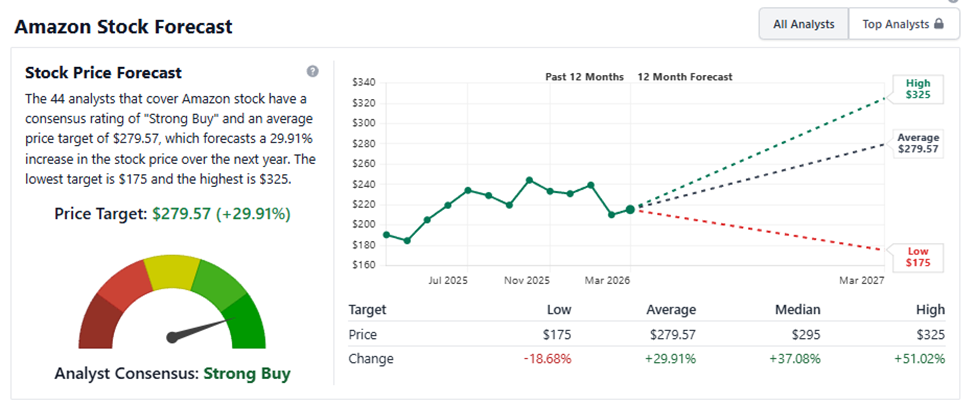Click the -18.68% low change value
This screenshot has height=405, width=975.
click(x=548, y=358)
